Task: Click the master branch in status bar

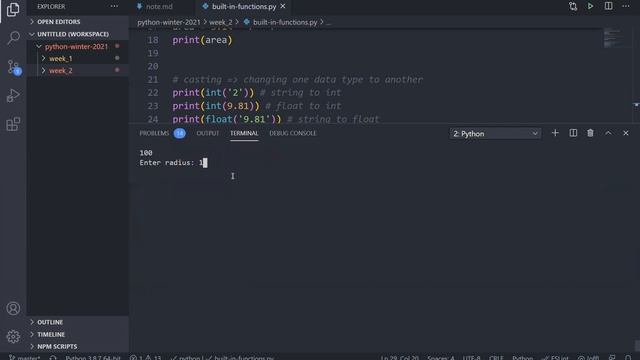Action: coord(24,358)
